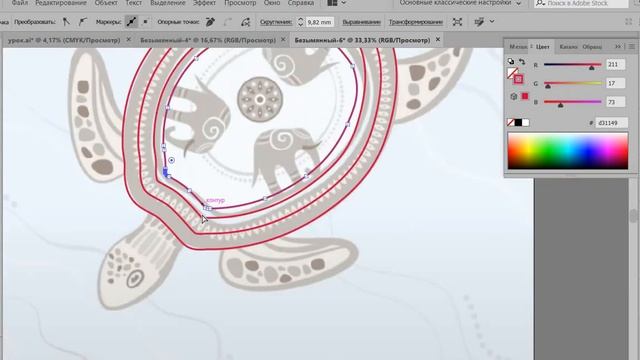Click the in-web red color swatch
The image size is (640, 360).
pos(525,96)
